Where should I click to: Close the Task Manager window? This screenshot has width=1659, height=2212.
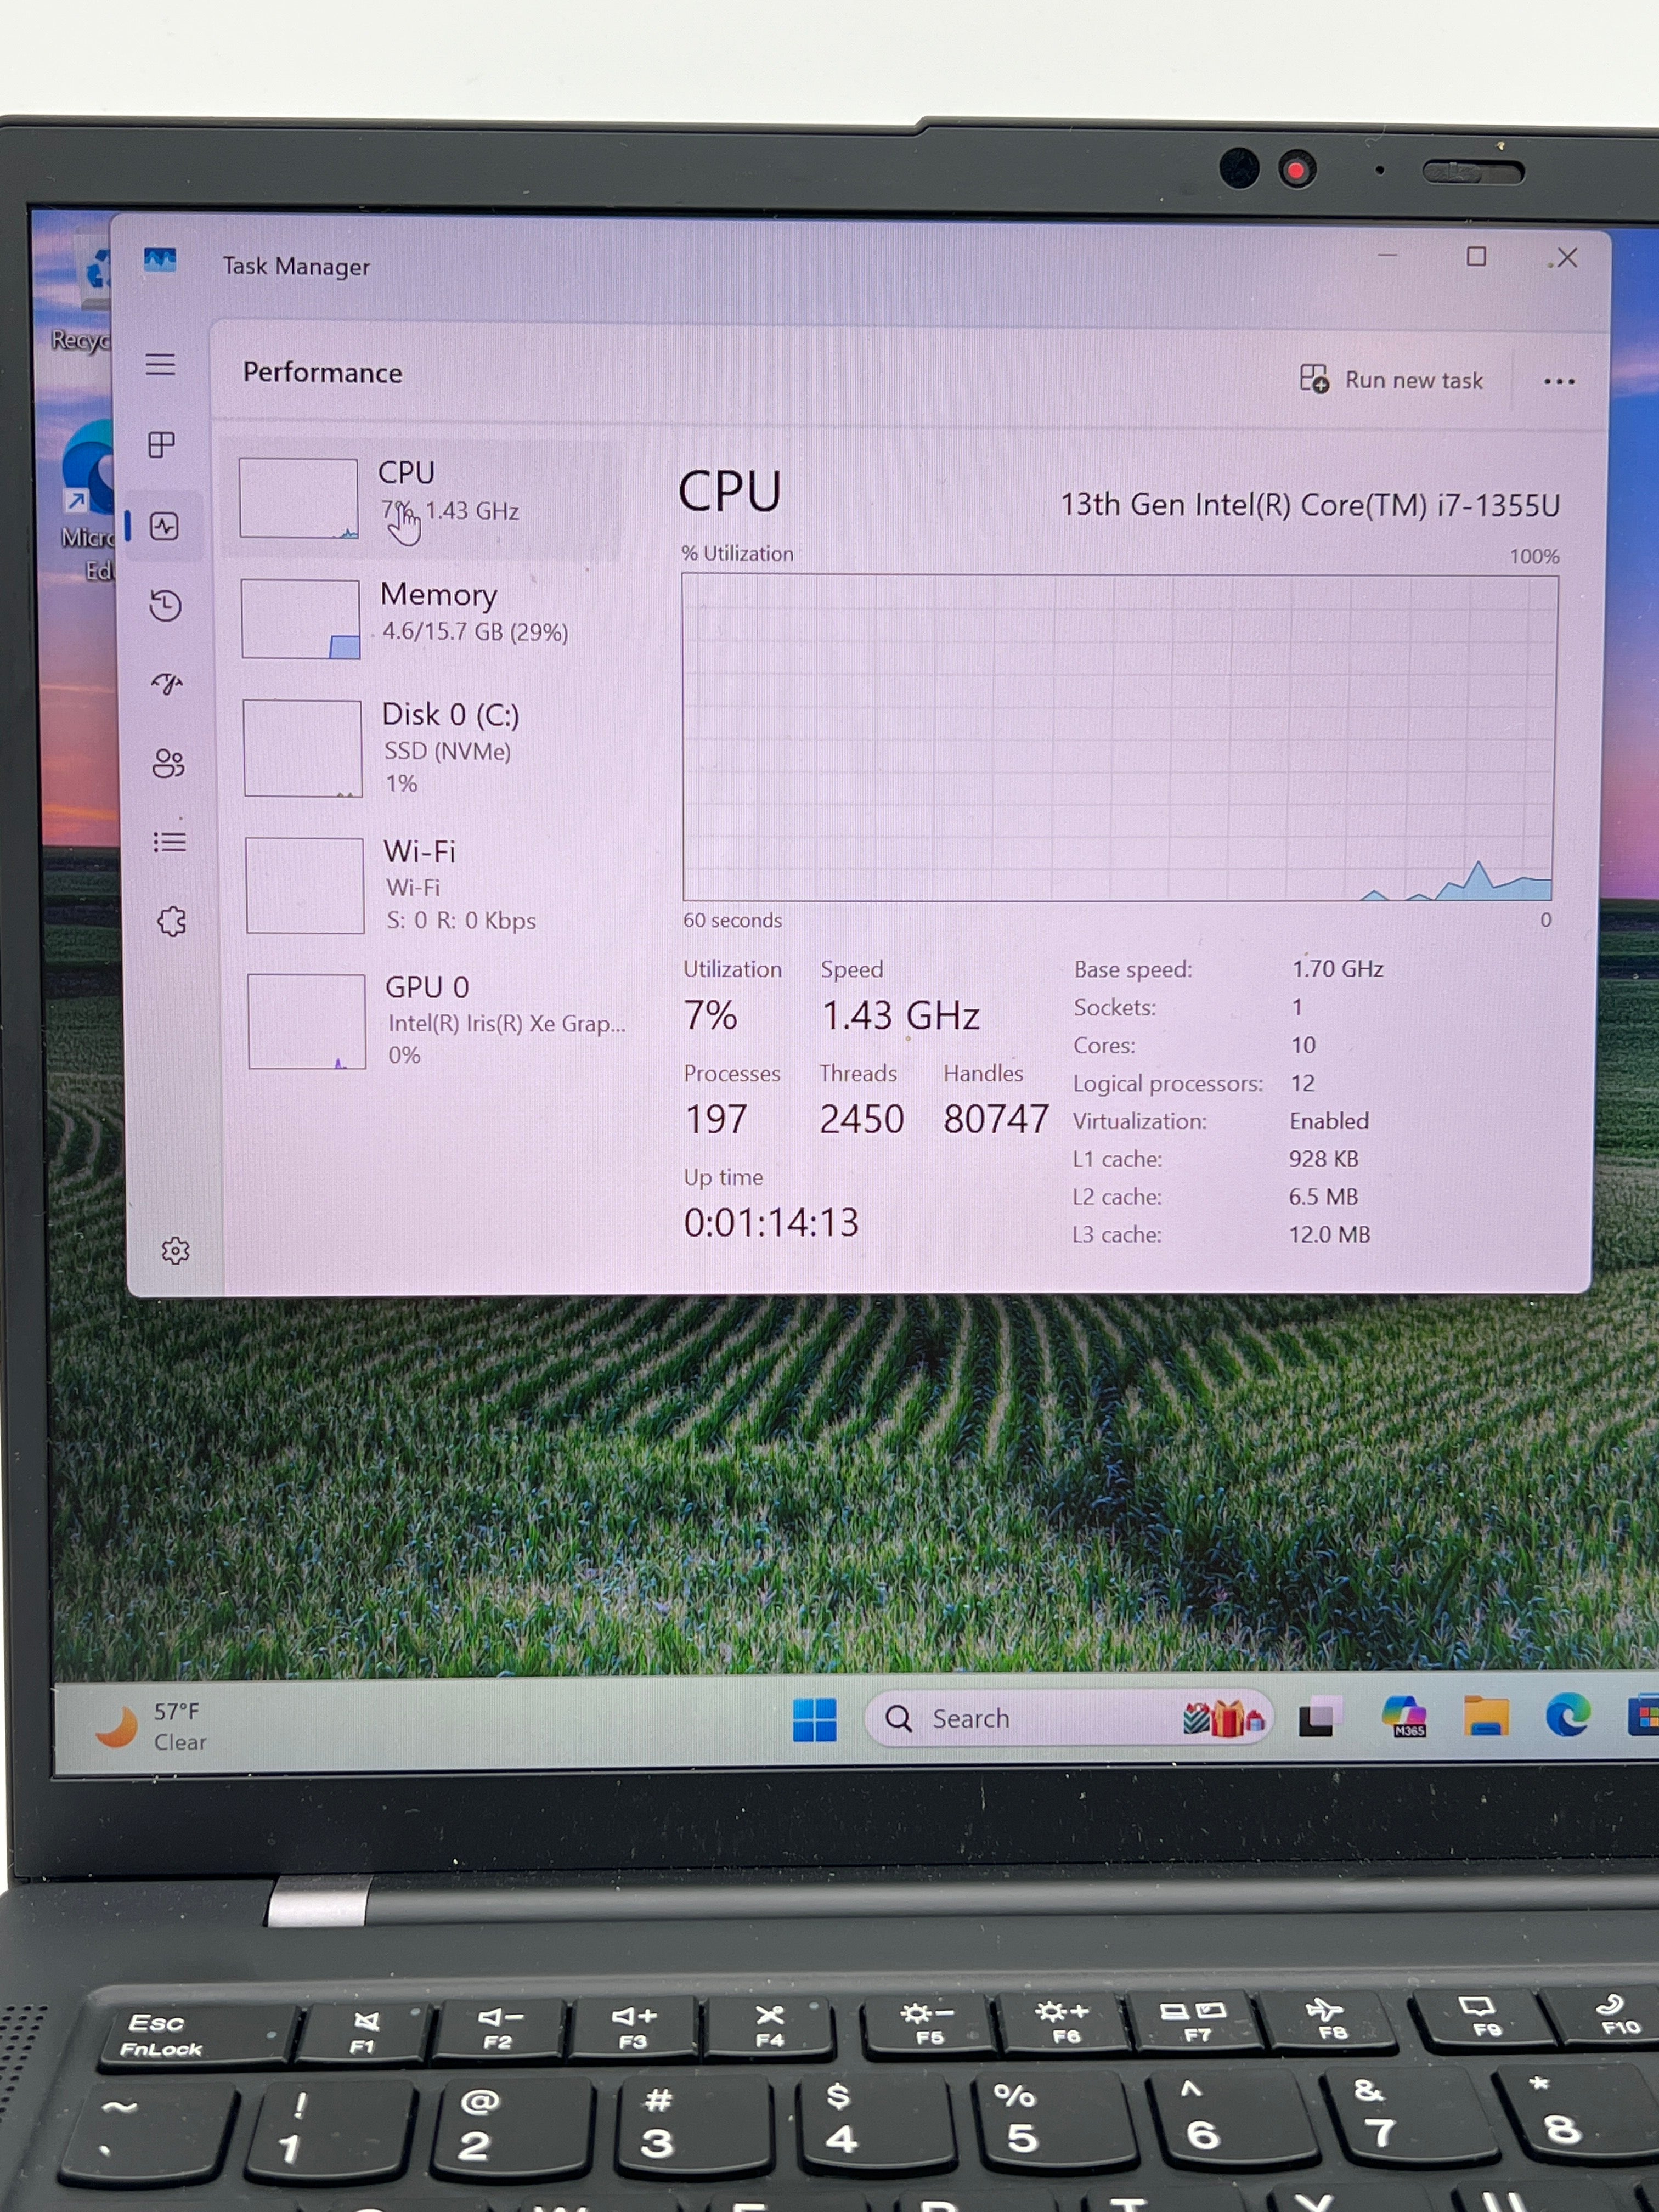click(1567, 258)
